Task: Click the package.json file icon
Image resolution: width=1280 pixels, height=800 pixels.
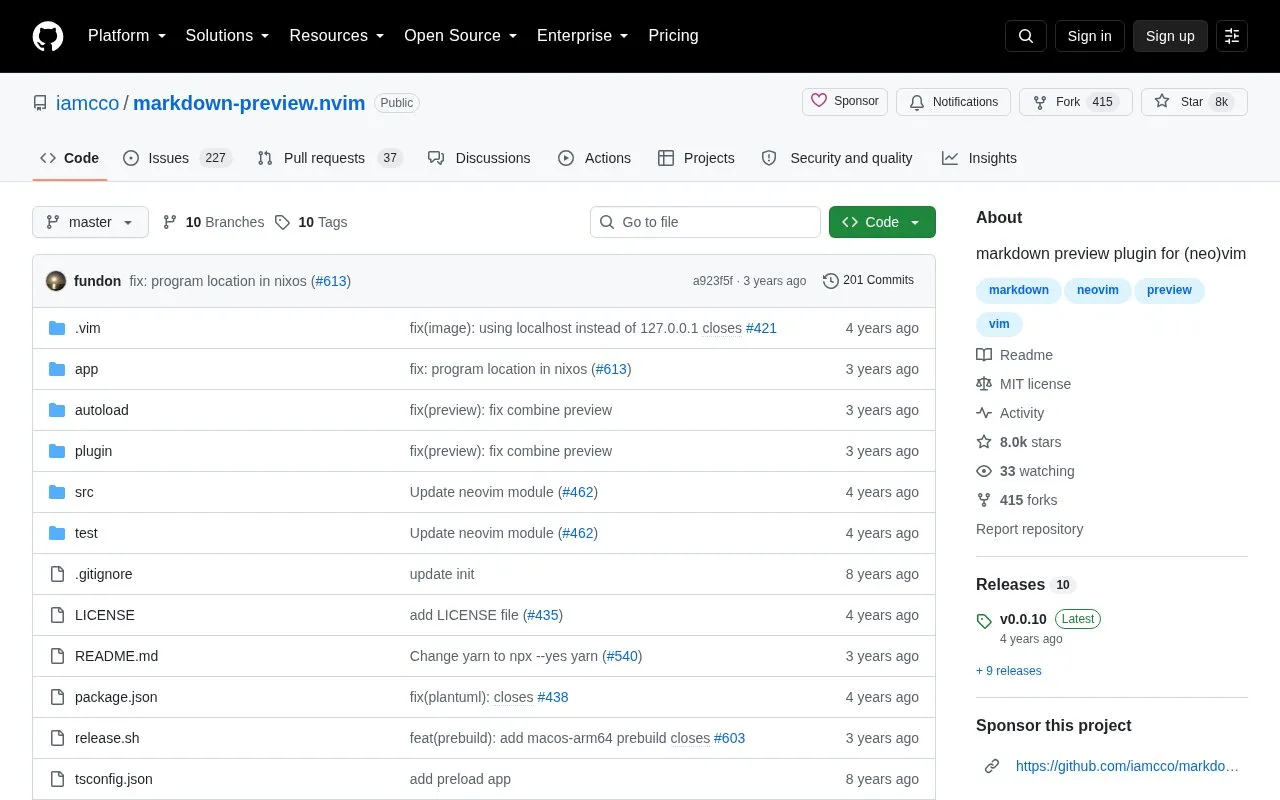Action: pos(57,697)
